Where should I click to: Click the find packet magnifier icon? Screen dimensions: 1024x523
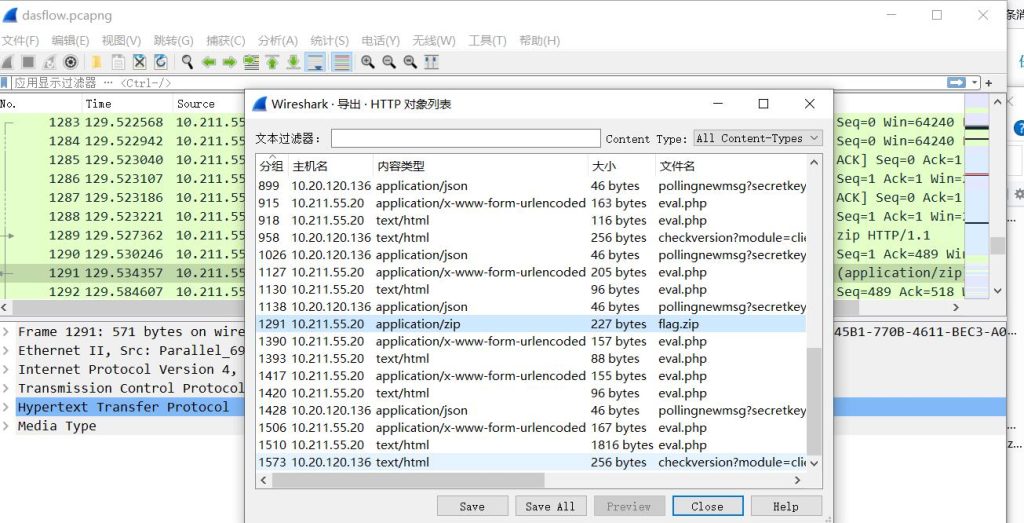click(x=187, y=62)
